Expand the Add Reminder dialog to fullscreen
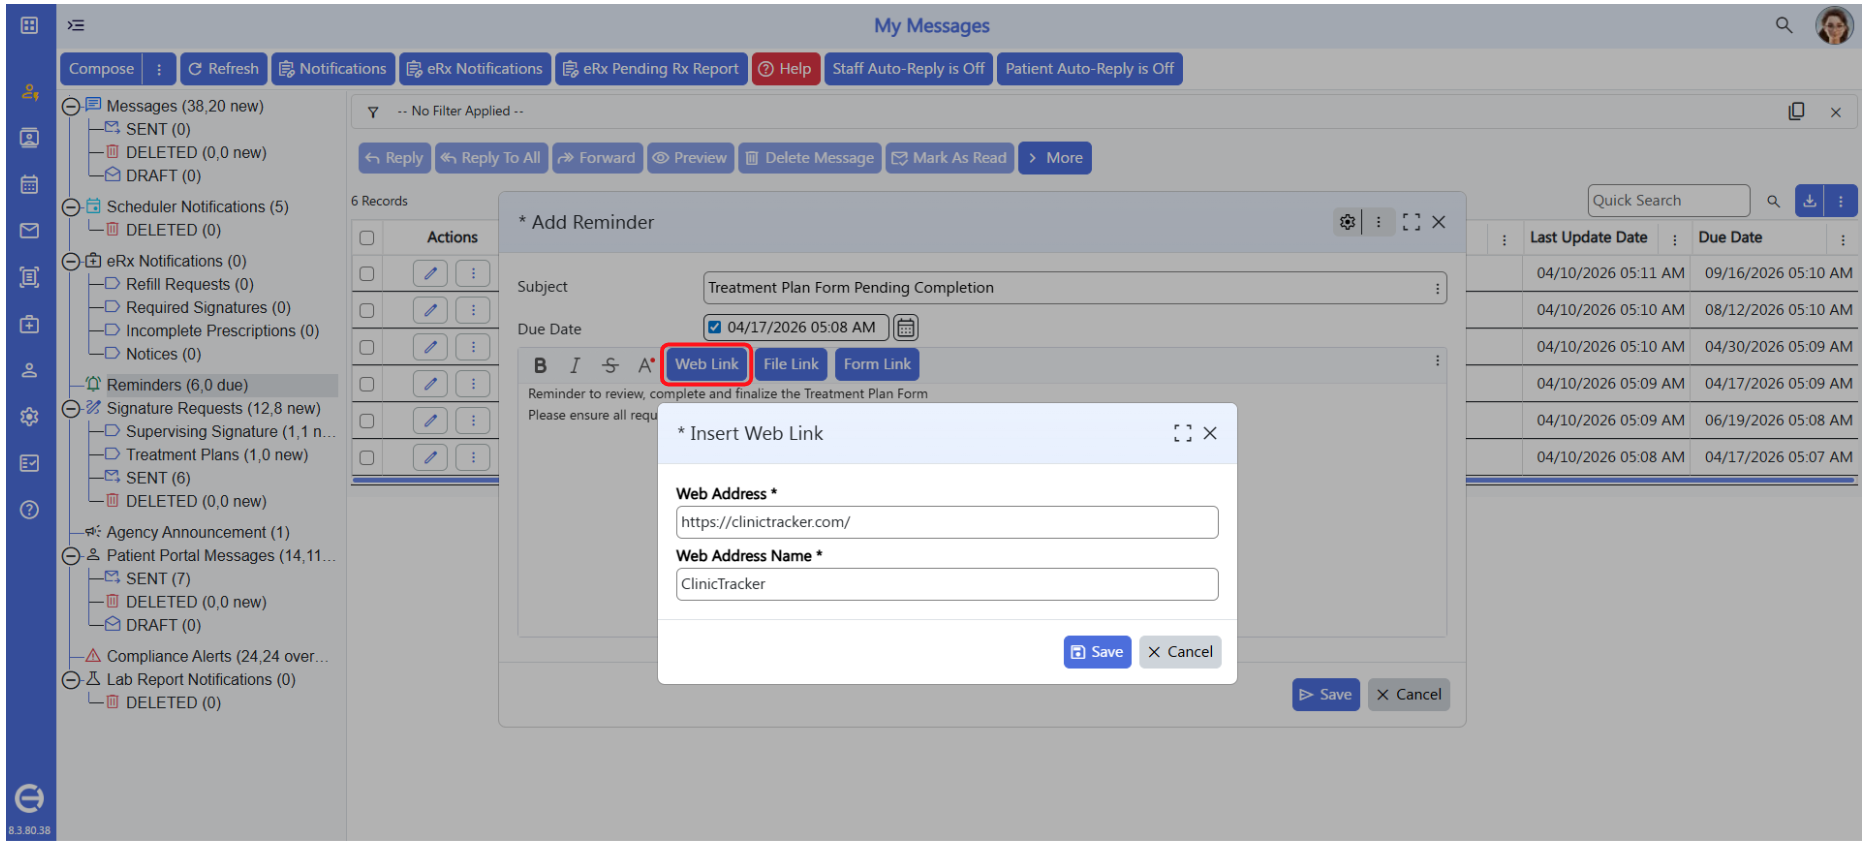Screen dimensions: 1869x846 (x=1411, y=222)
